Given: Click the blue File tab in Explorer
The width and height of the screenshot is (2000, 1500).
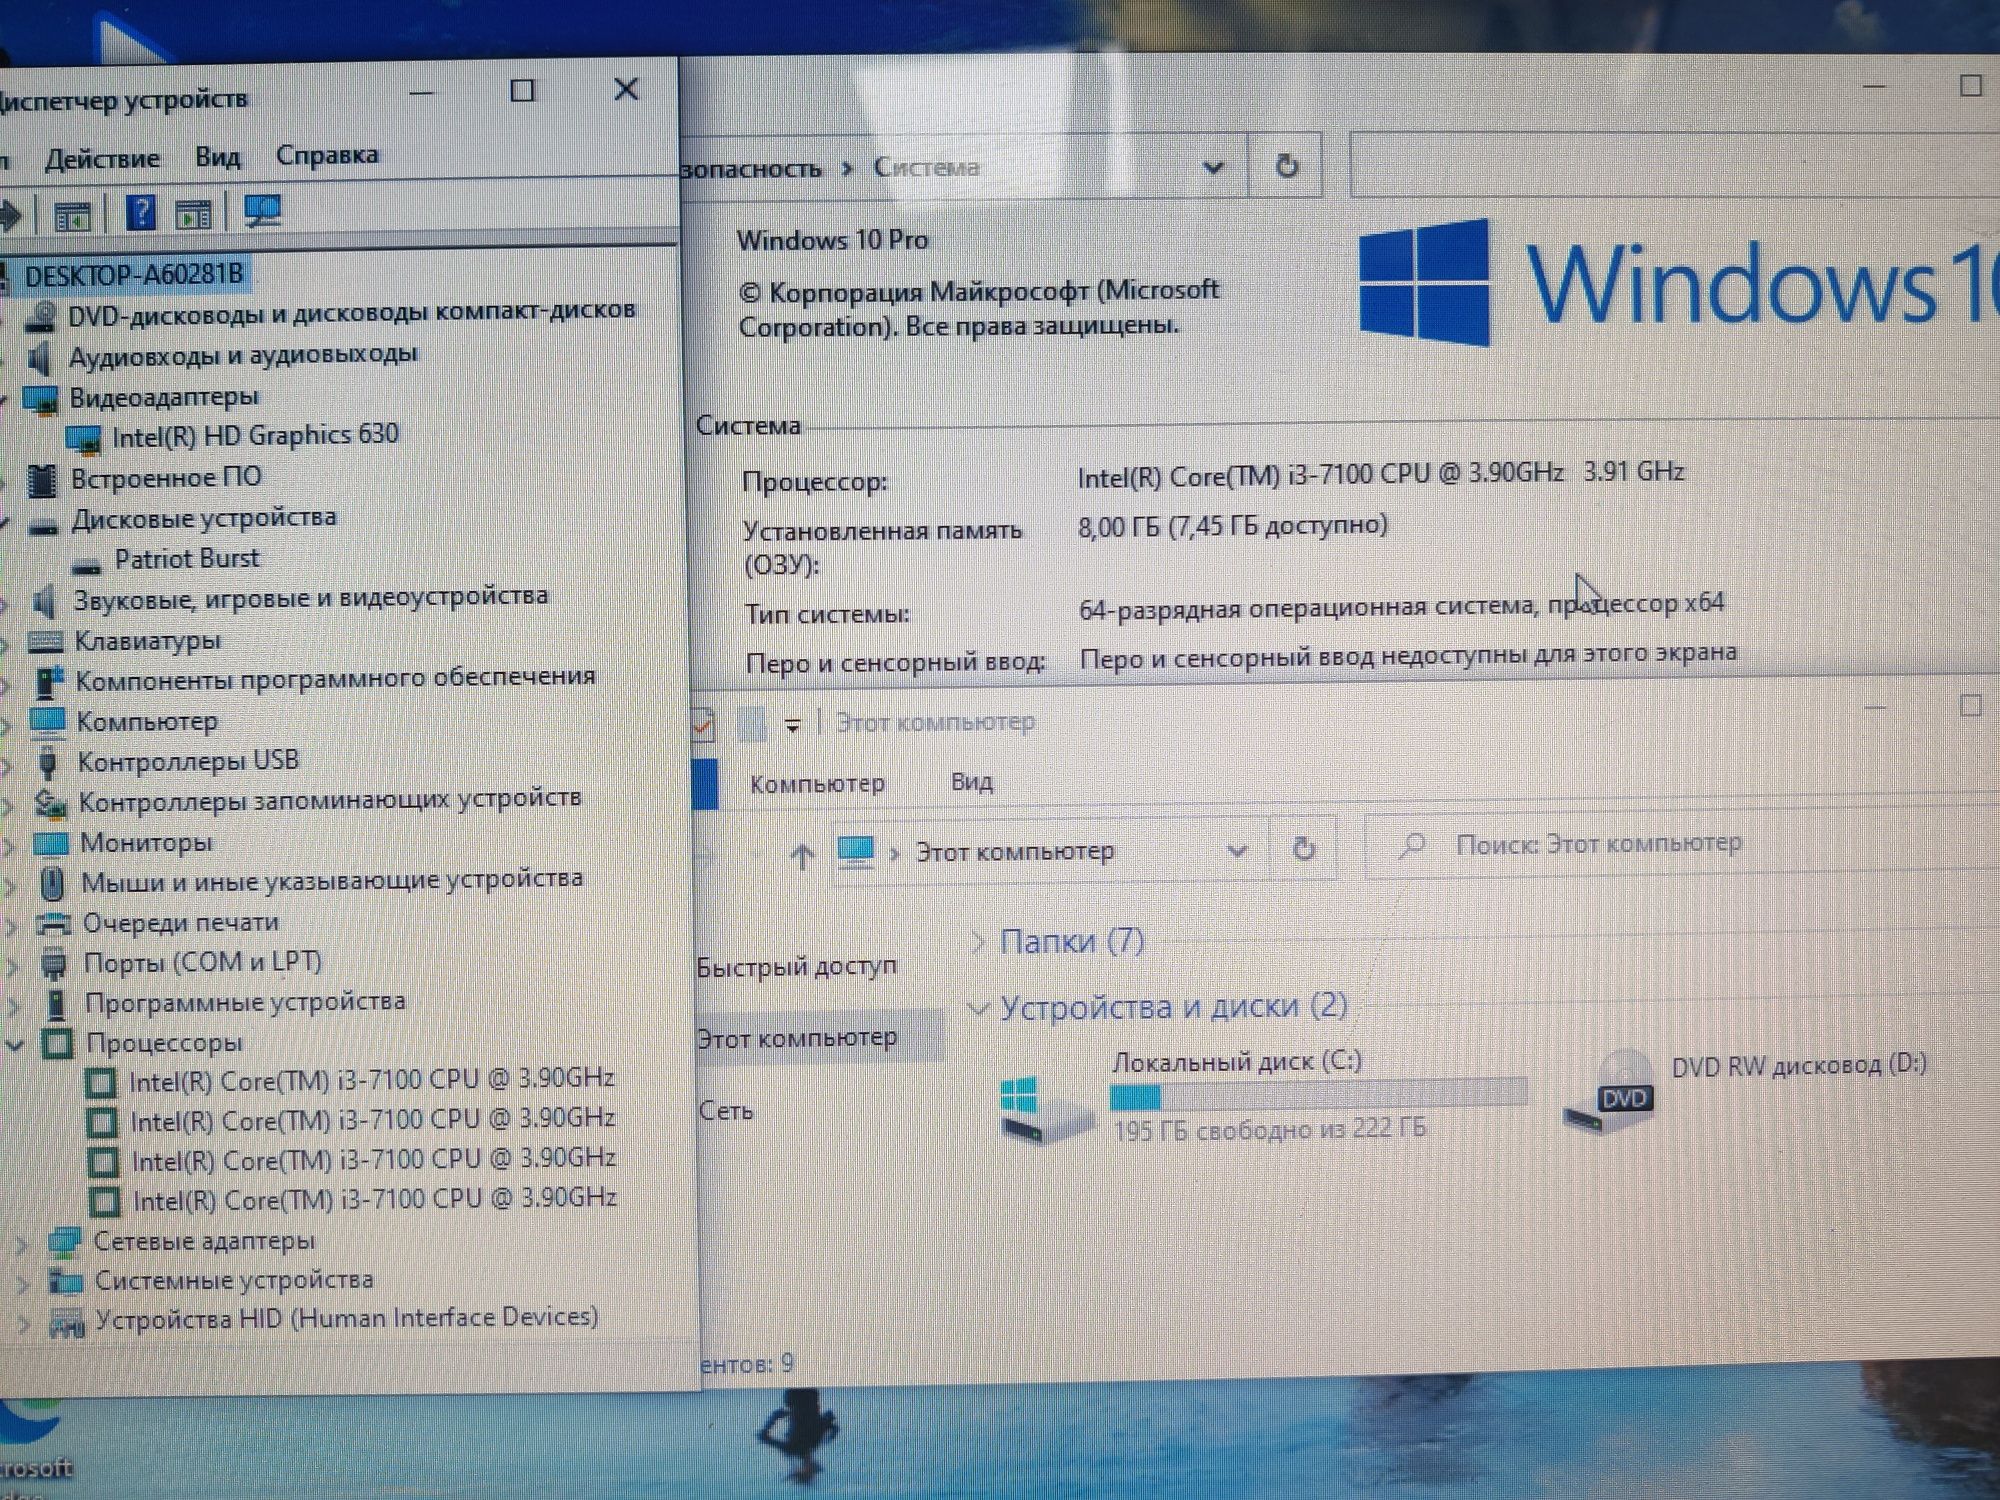Looking at the screenshot, I should (704, 784).
